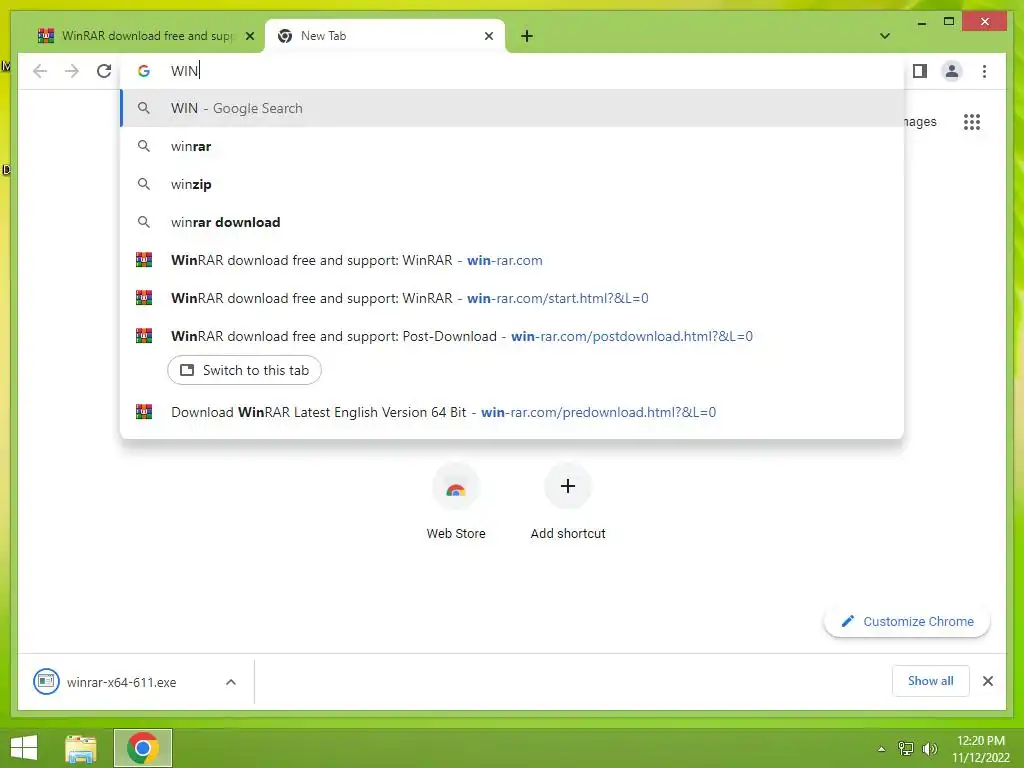Viewport: 1024px width, 768px height.
Task: Open the side panel icon
Action: click(920, 71)
